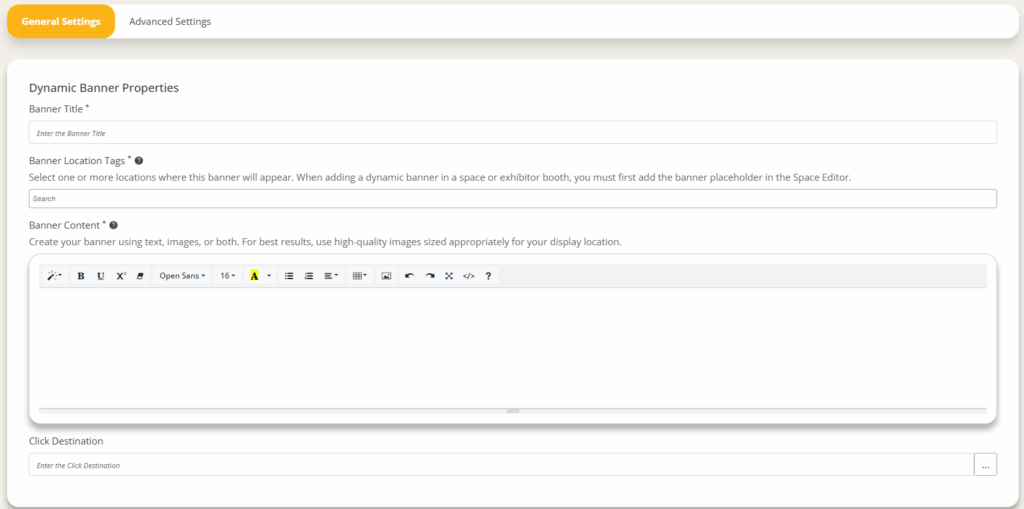Insert a numbered ordered list
This screenshot has width=1024, height=509.
(x=309, y=276)
